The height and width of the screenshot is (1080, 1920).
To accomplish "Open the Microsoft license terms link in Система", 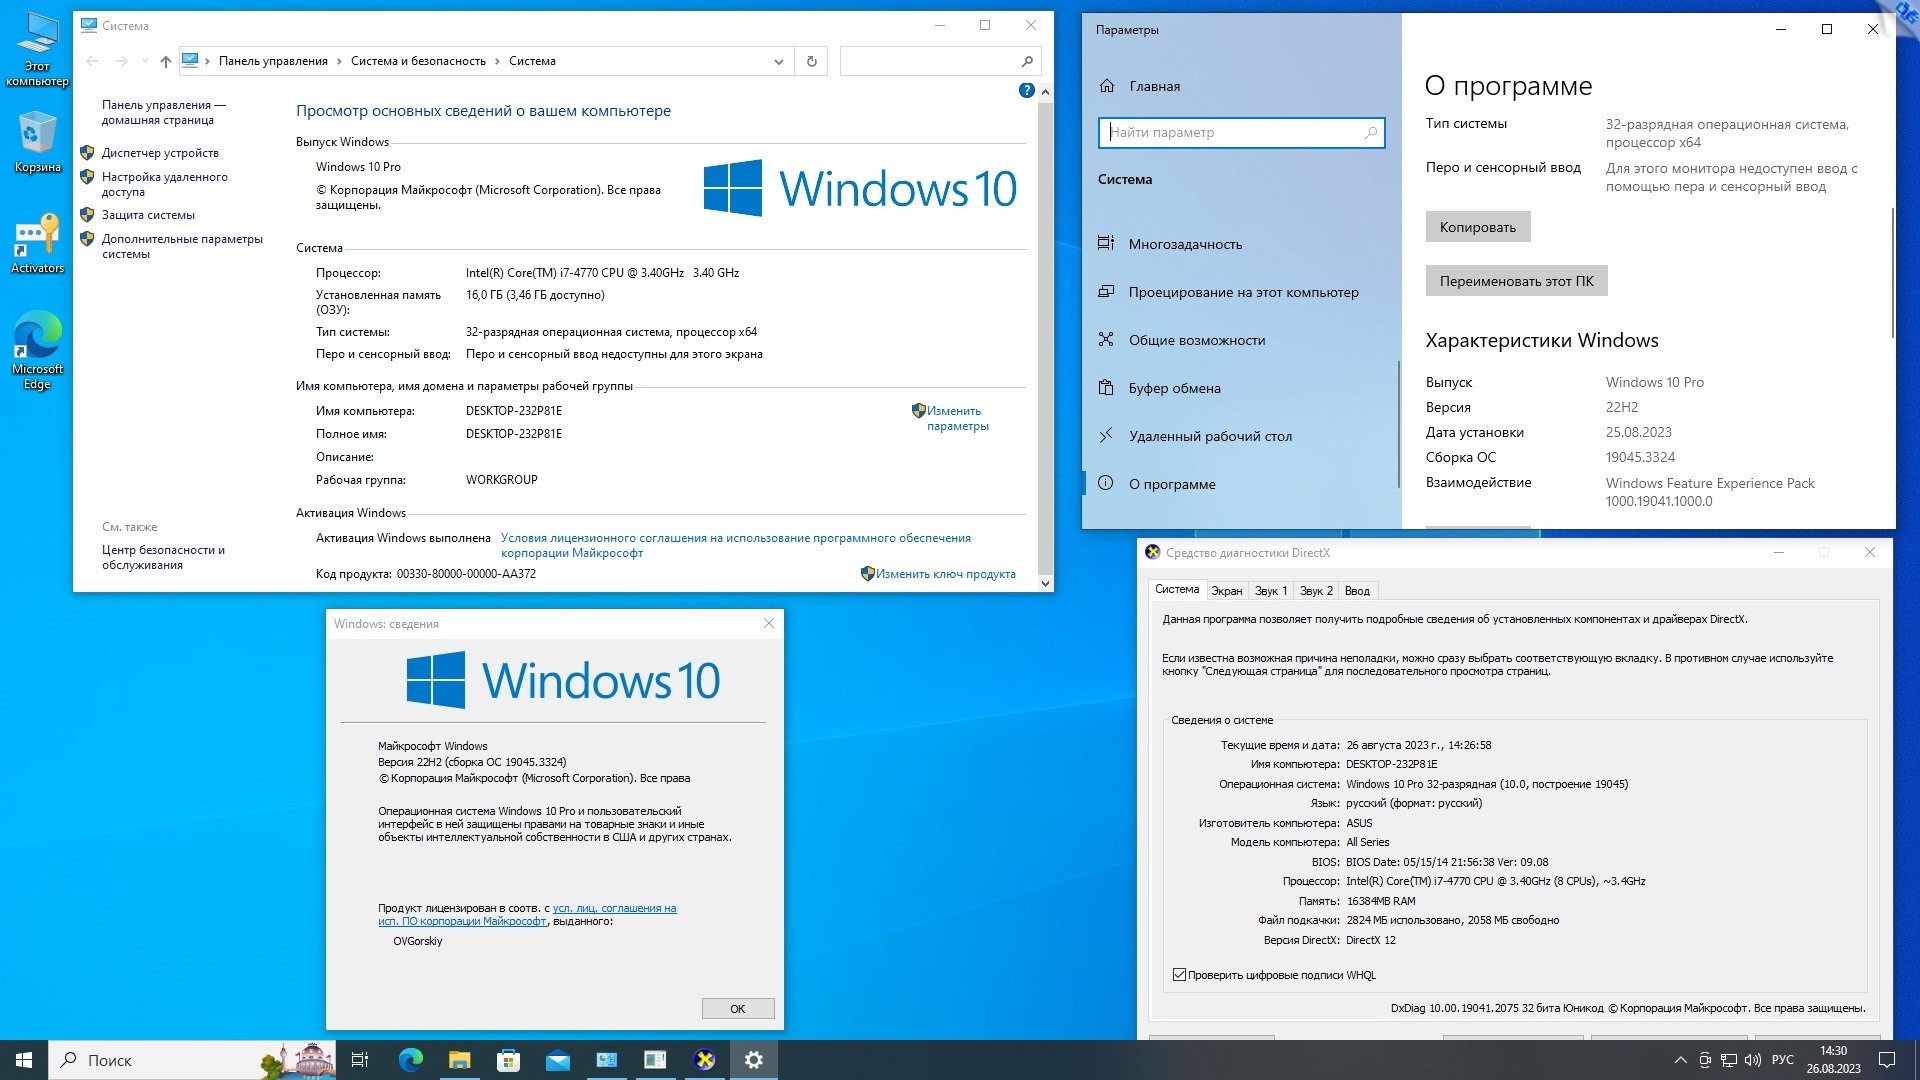I will (x=735, y=545).
